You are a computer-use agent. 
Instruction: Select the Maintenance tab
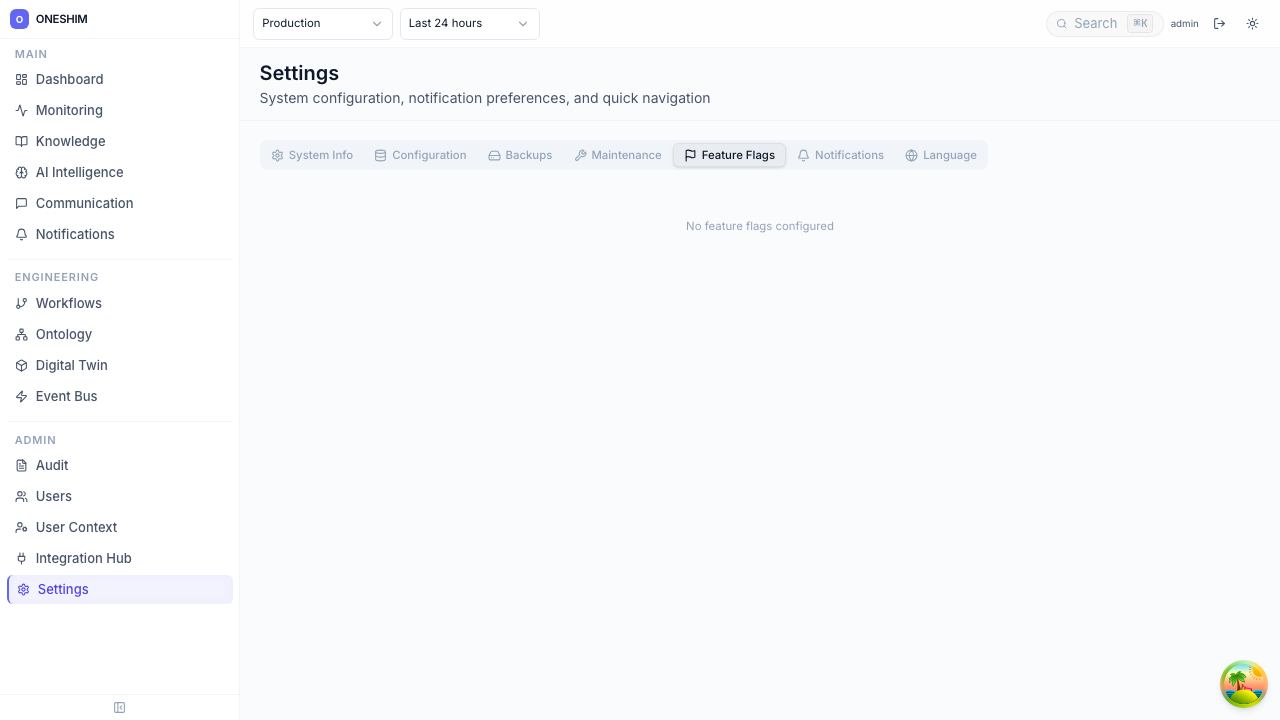click(x=617, y=155)
